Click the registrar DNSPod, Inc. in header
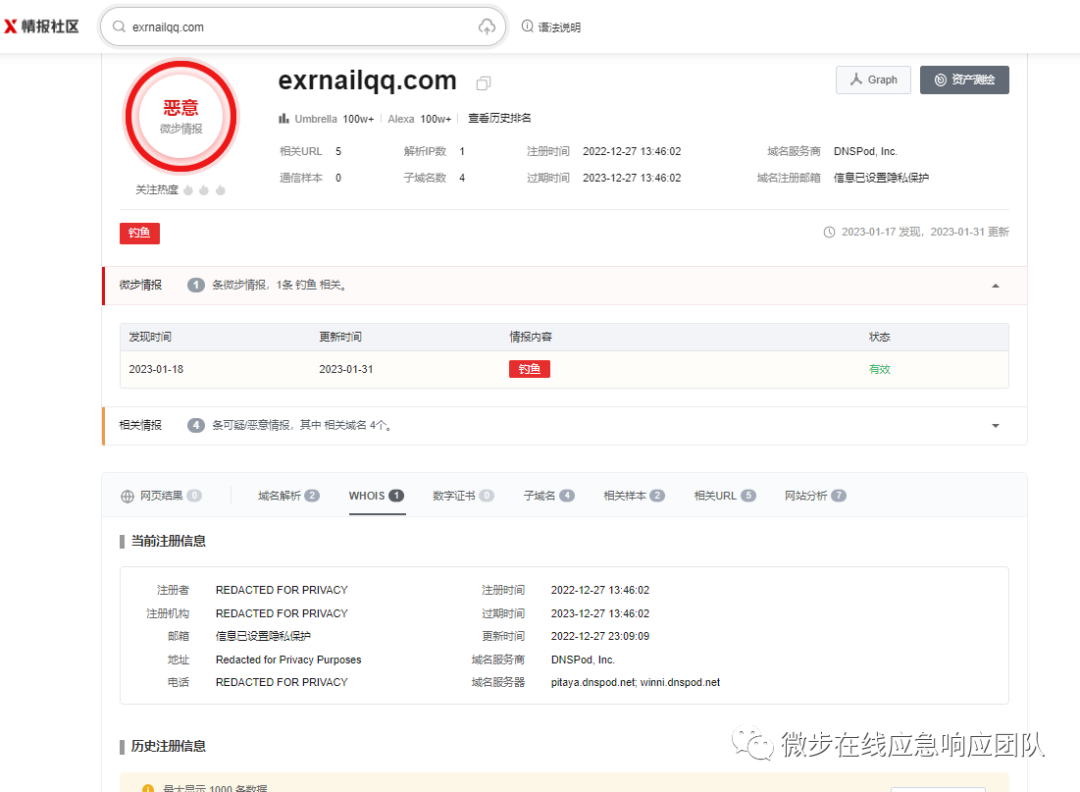1080x792 pixels. tap(866, 152)
